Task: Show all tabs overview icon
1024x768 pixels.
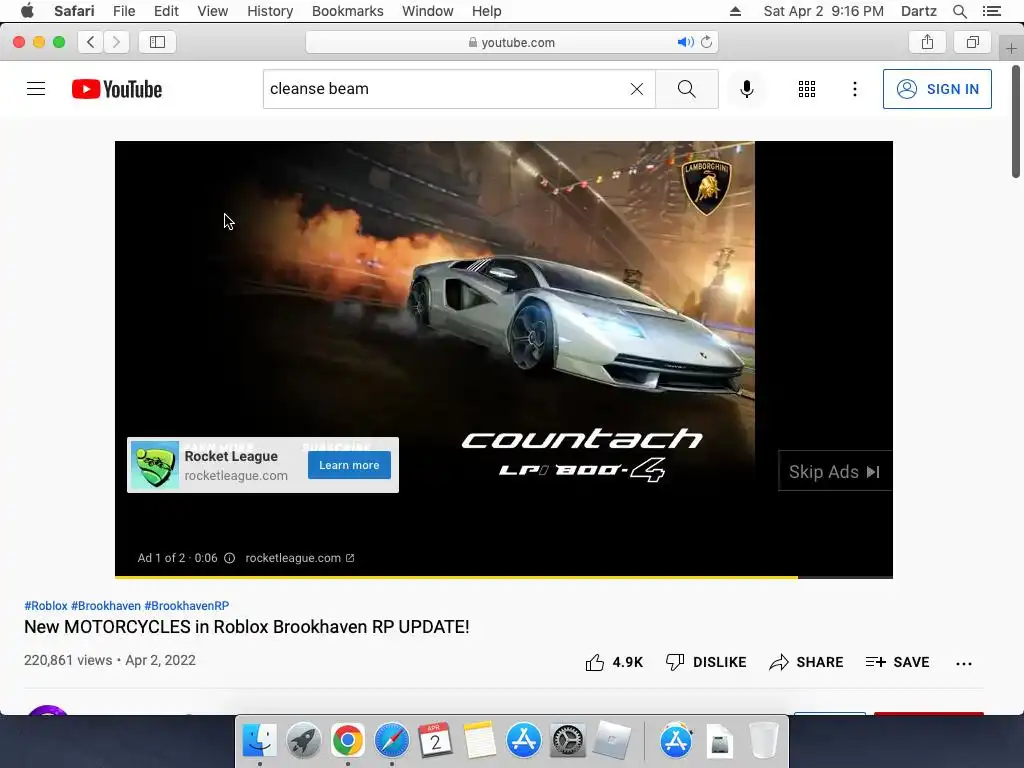Action: coord(973,42)
